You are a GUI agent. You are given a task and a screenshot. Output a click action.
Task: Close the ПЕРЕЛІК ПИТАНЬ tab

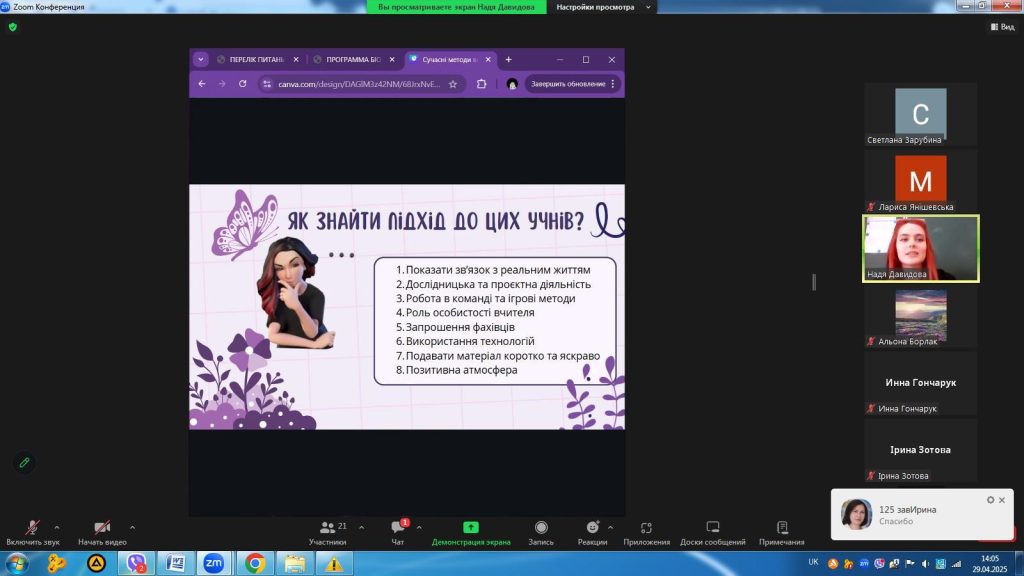click(x=296, y=59)
